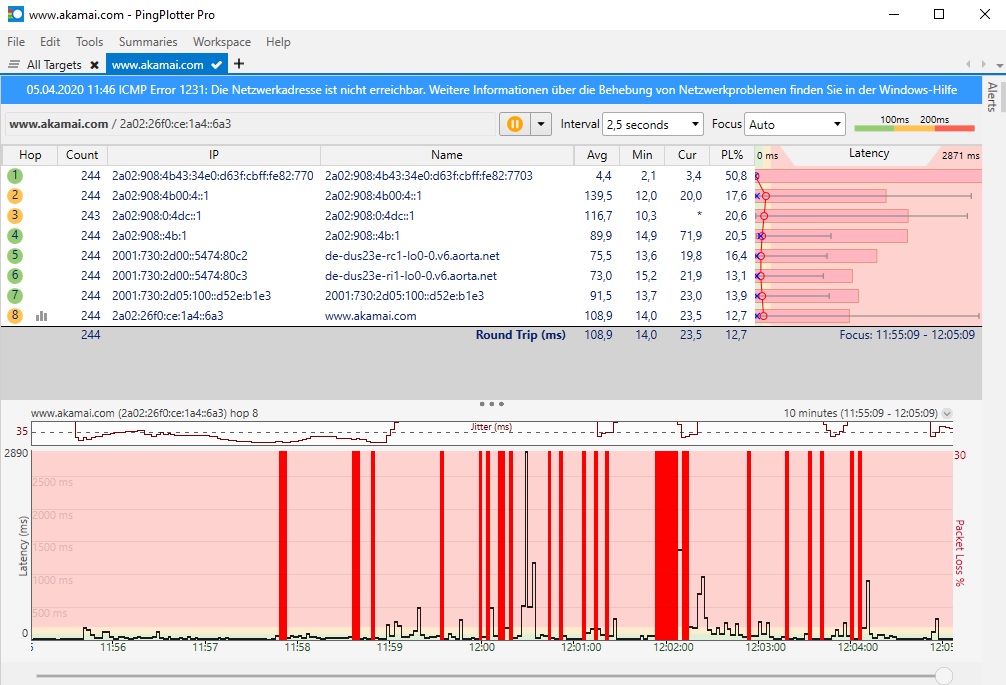Open the Workspace menu
The height and width of the screenshot is (685, 1006).
pyautogui.click(x=222, y=42)
